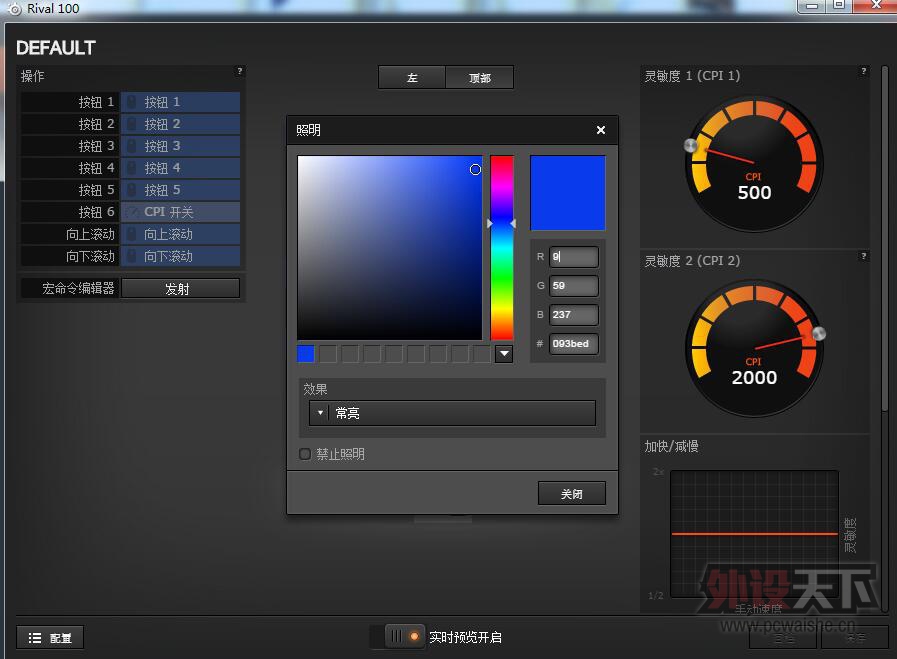This screenshot has height=659, width=897.
Task: Select the 按钮 1 action assignment
Action: (x=180, y=102)
